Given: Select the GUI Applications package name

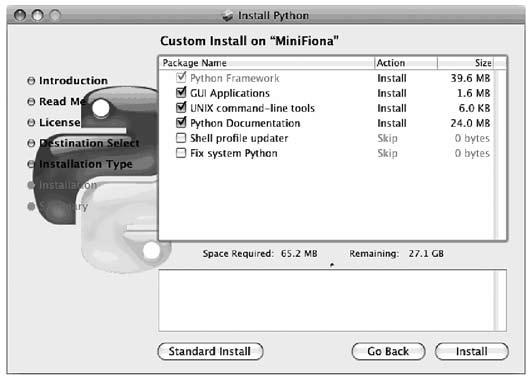Looking at the screenshot, I should pos(230,93).
